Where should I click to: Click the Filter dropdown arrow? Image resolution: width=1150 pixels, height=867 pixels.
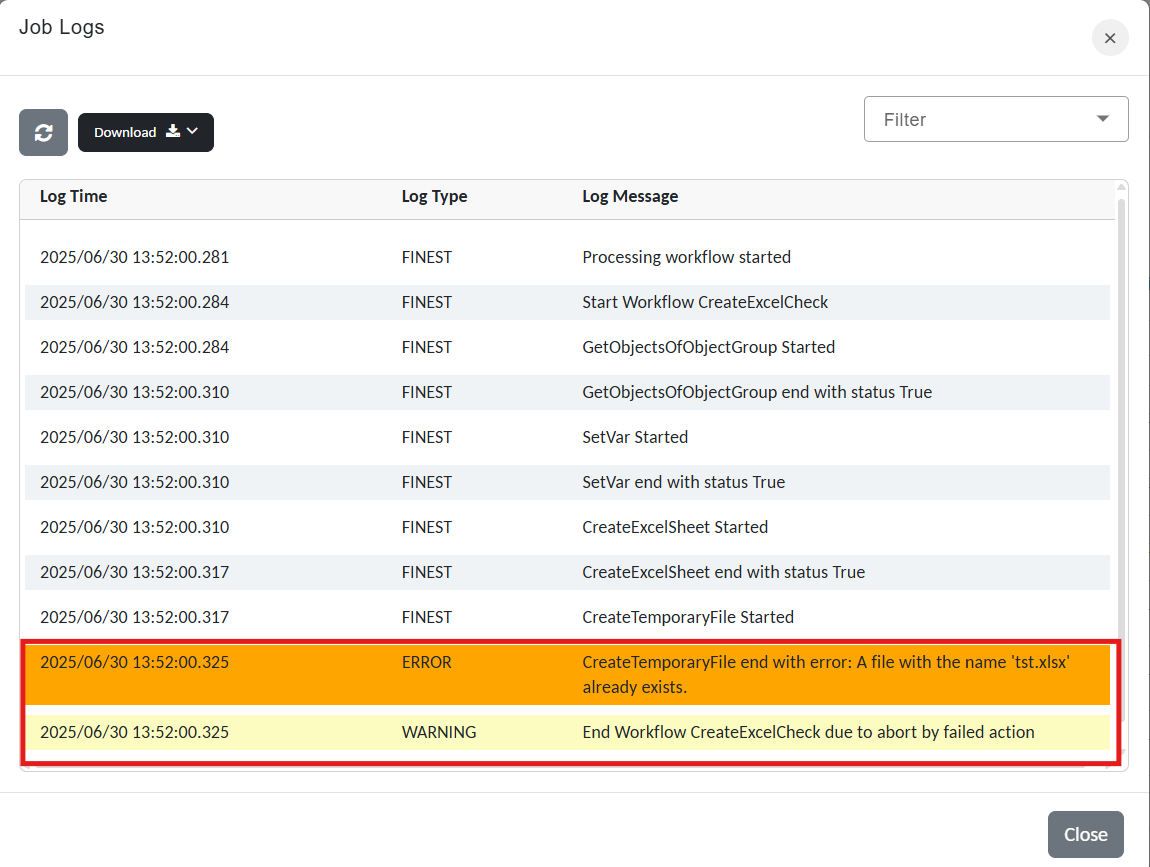click(x=1103, y=119)
